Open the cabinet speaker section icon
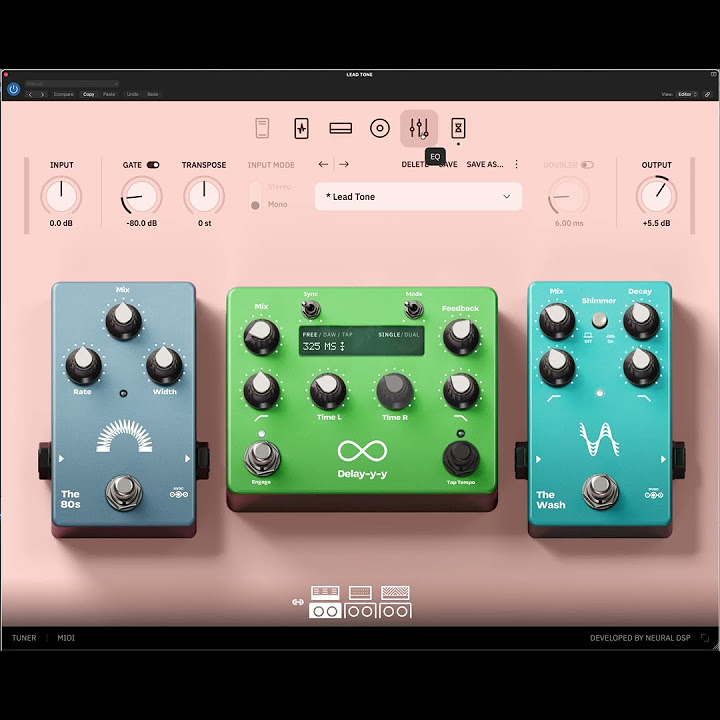Screen dimensions: 720x720 (x=380, y=128)
